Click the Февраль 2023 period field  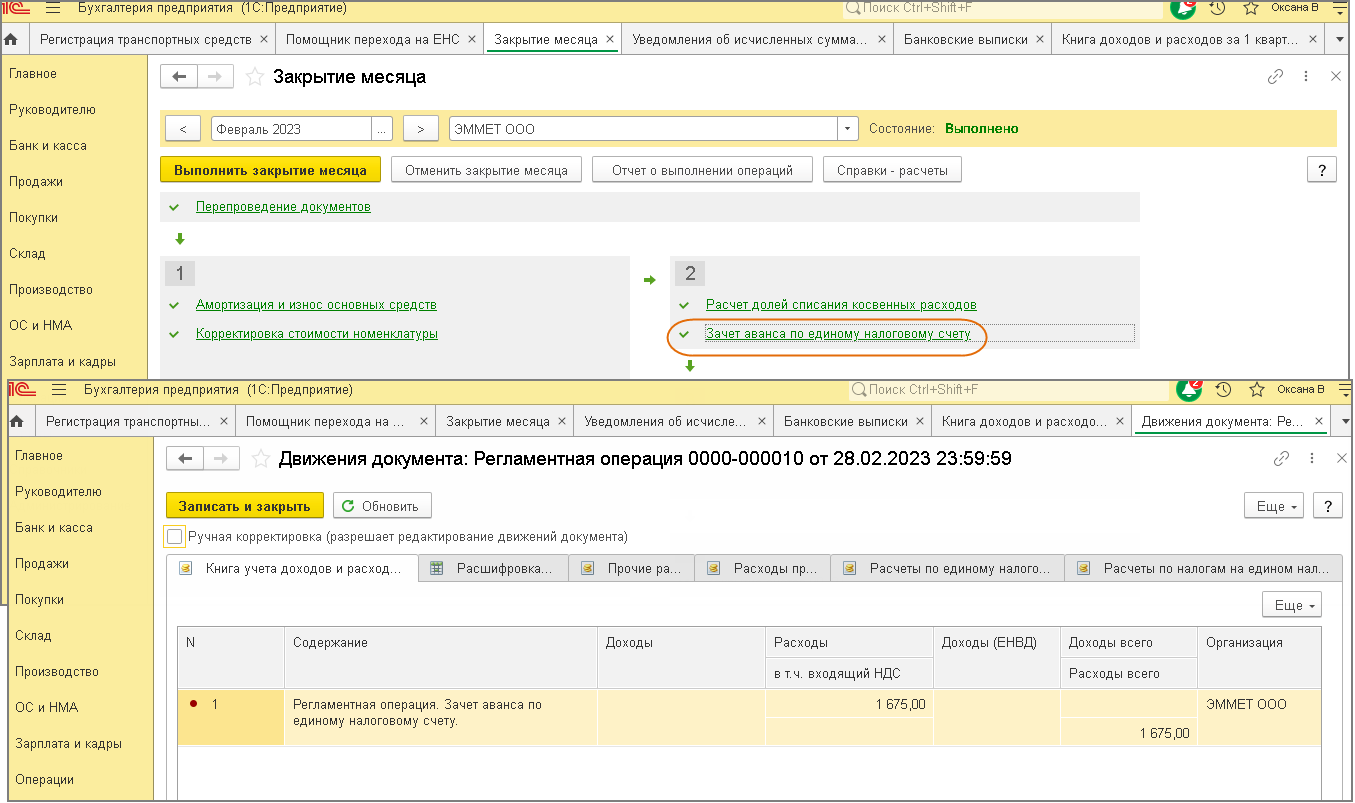point(291,129)
